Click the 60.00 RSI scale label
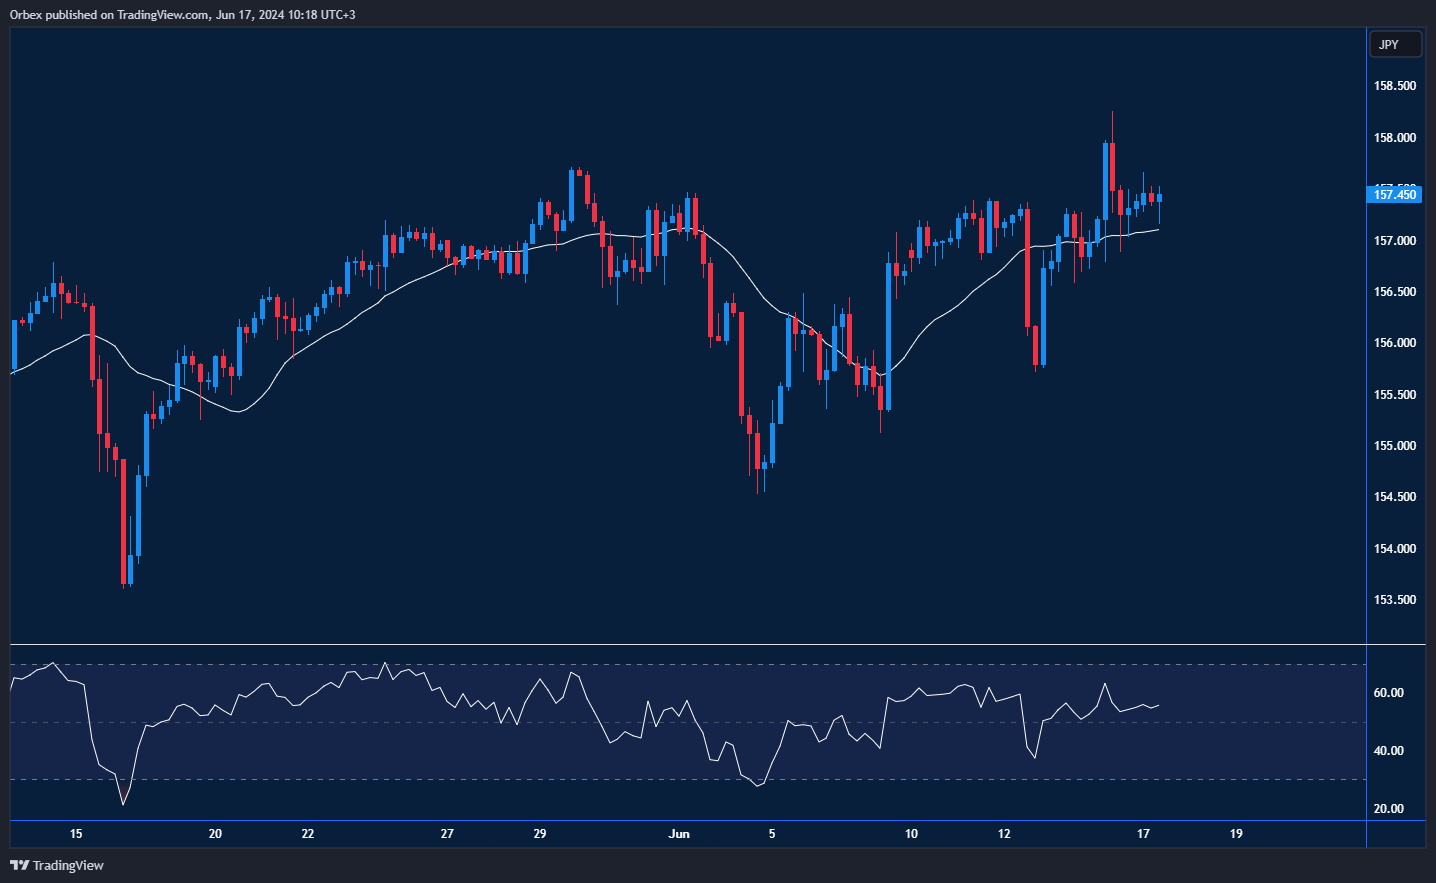 coord(1388,692)
